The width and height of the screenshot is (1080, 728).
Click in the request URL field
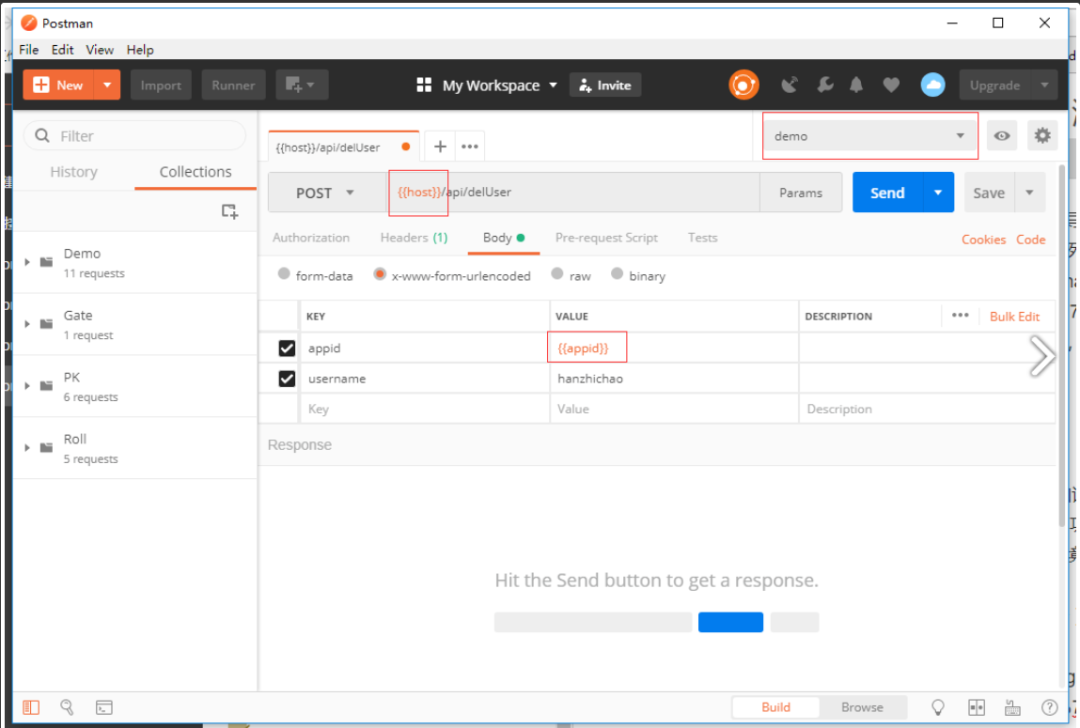pos(573,192)
